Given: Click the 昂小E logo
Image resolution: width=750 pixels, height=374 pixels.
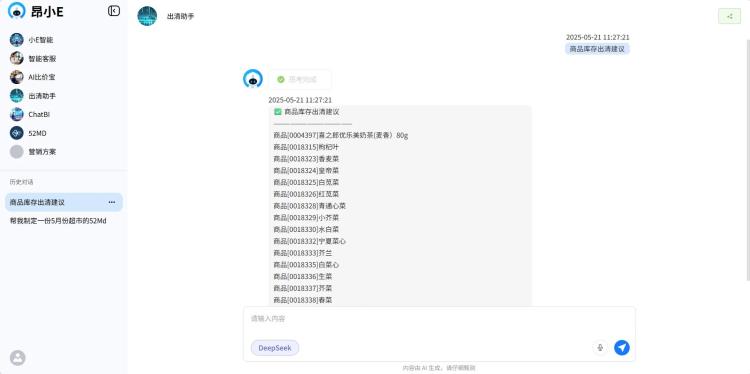Looking at the screenshot, I should click(x=36, y=11).
